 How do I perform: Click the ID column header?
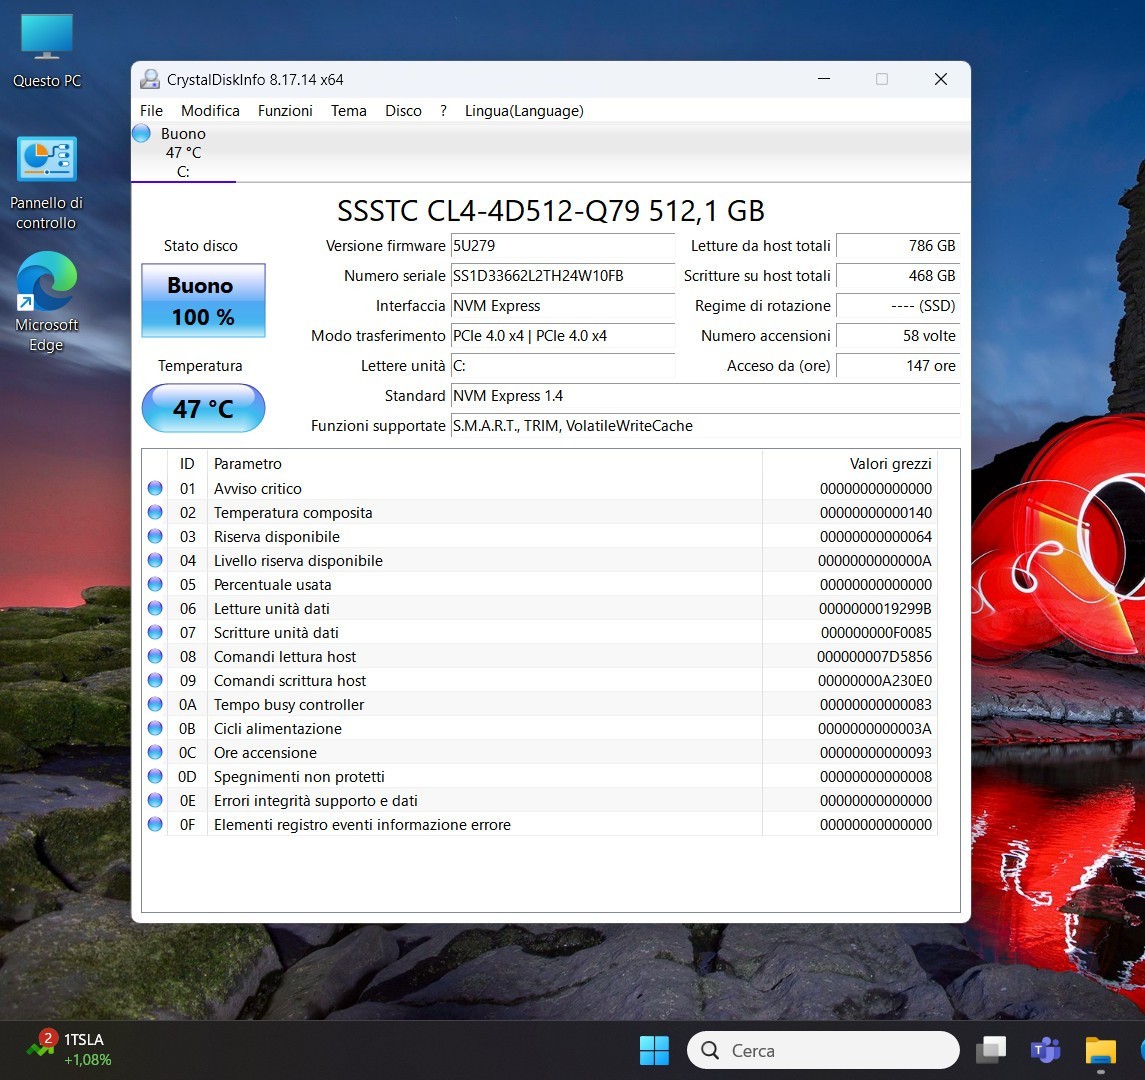pos(187,463)
